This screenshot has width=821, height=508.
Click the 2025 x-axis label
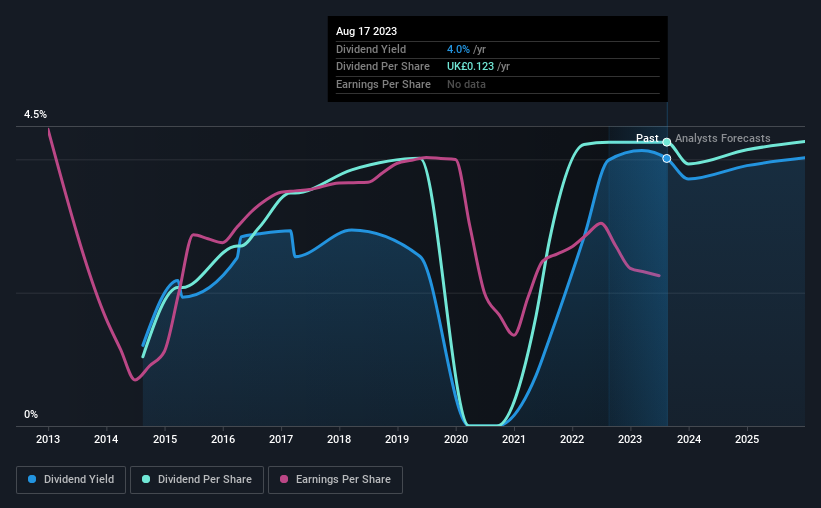(747, 439)
